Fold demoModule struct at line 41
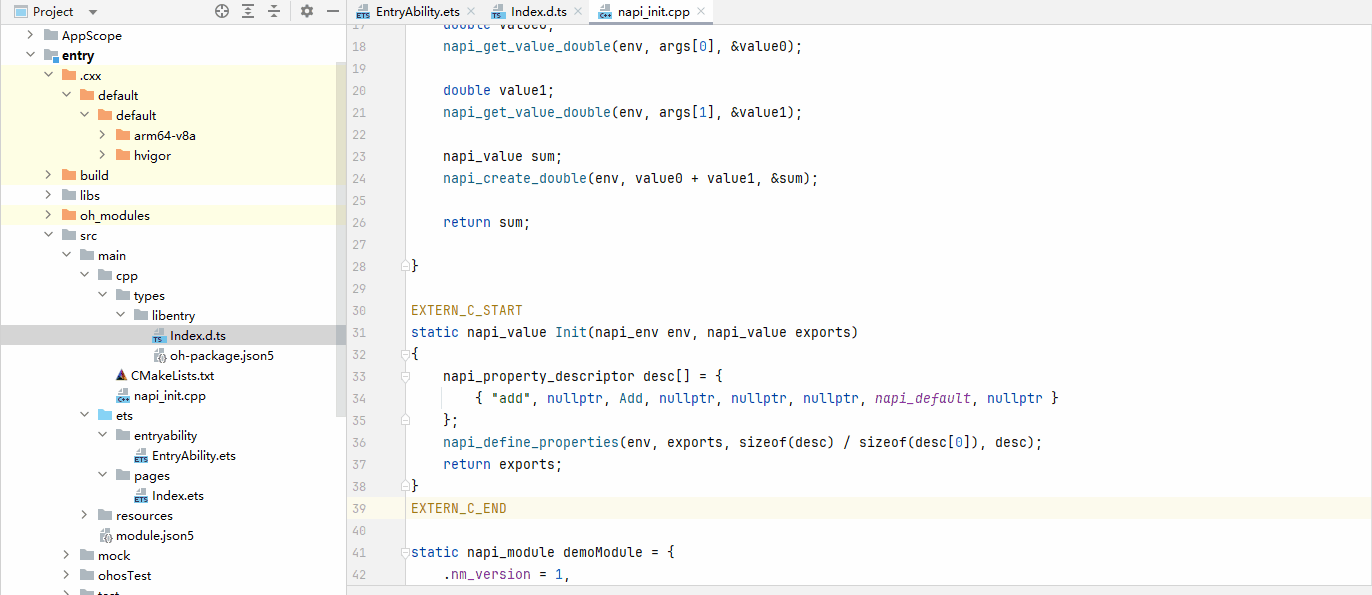 coord(405,552)
